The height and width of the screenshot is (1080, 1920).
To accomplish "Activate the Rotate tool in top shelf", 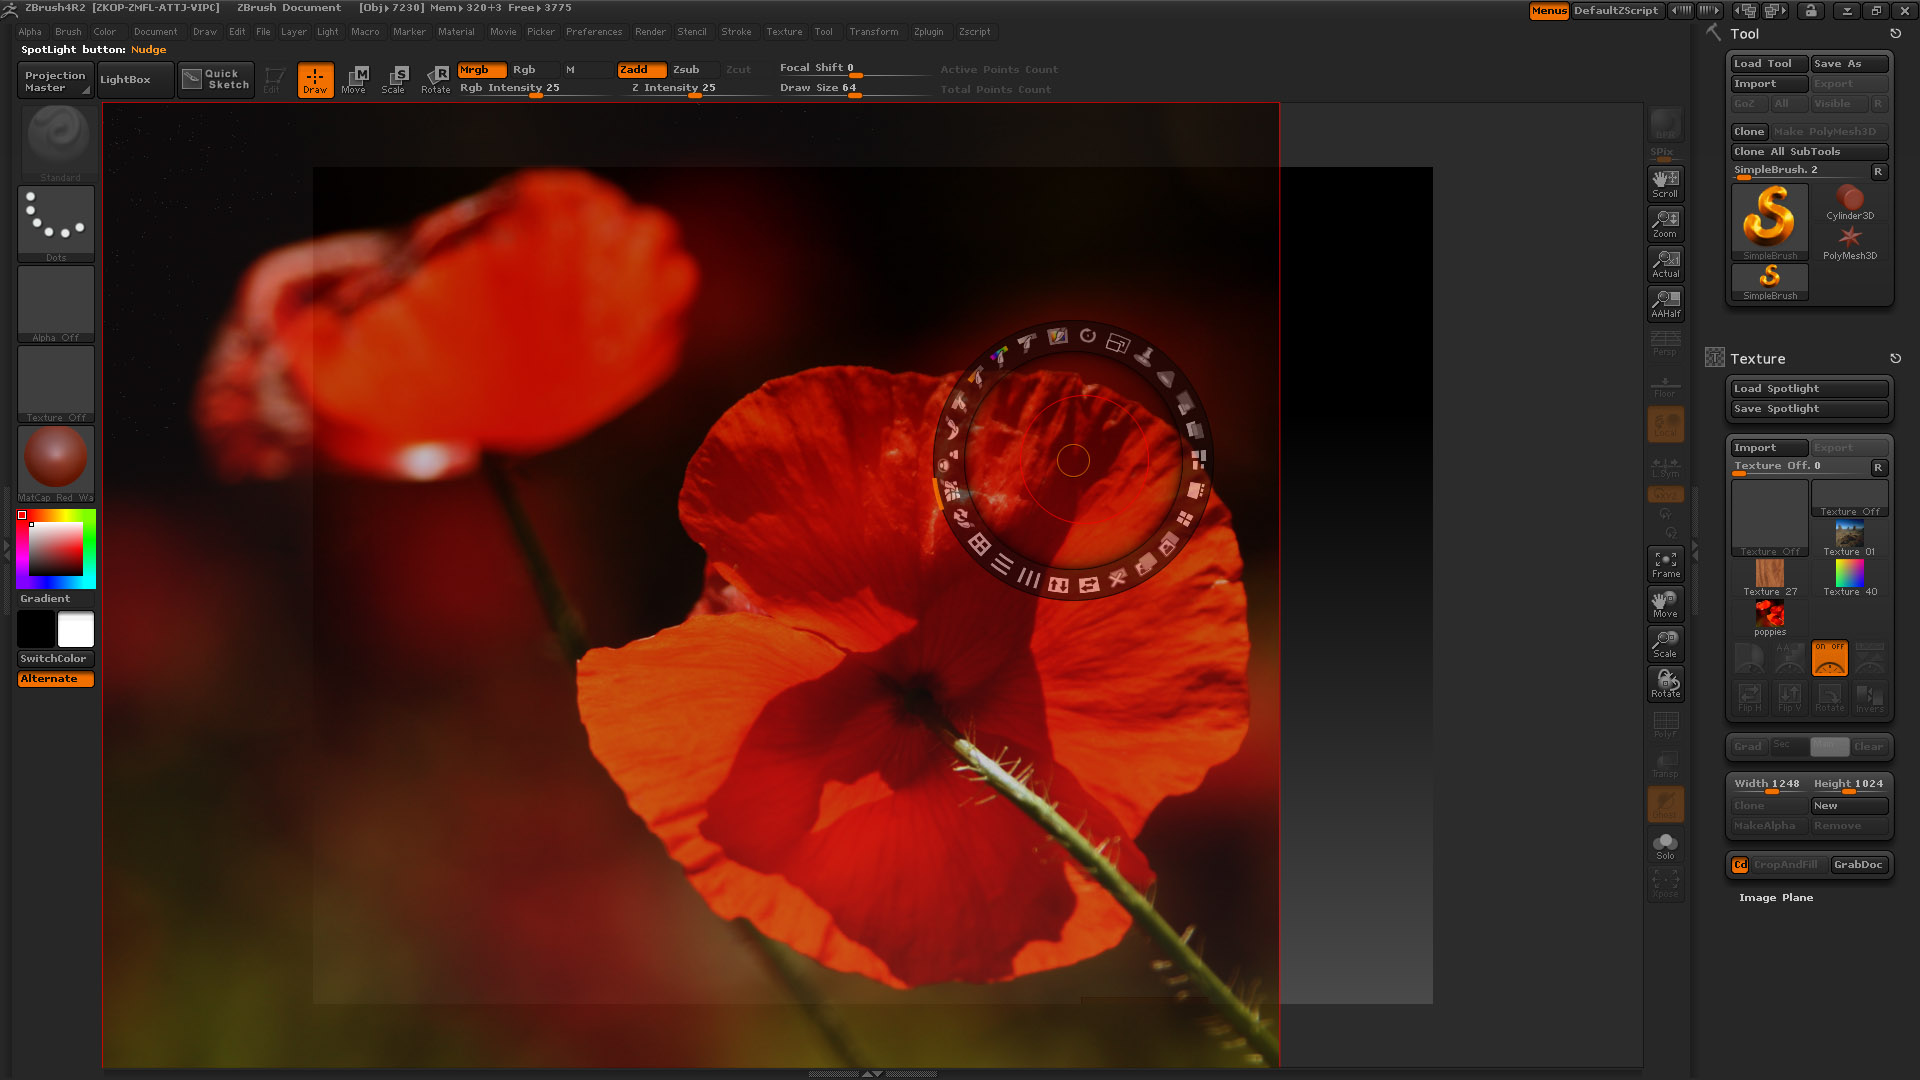I will [x=436, y=79].
